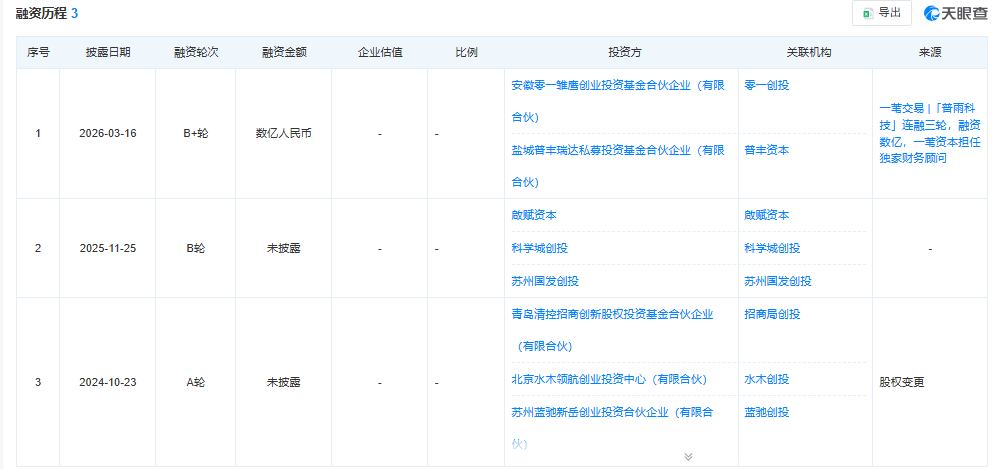
Task: Click 零一创投 related institution link
Action: (x=766, y=86)
